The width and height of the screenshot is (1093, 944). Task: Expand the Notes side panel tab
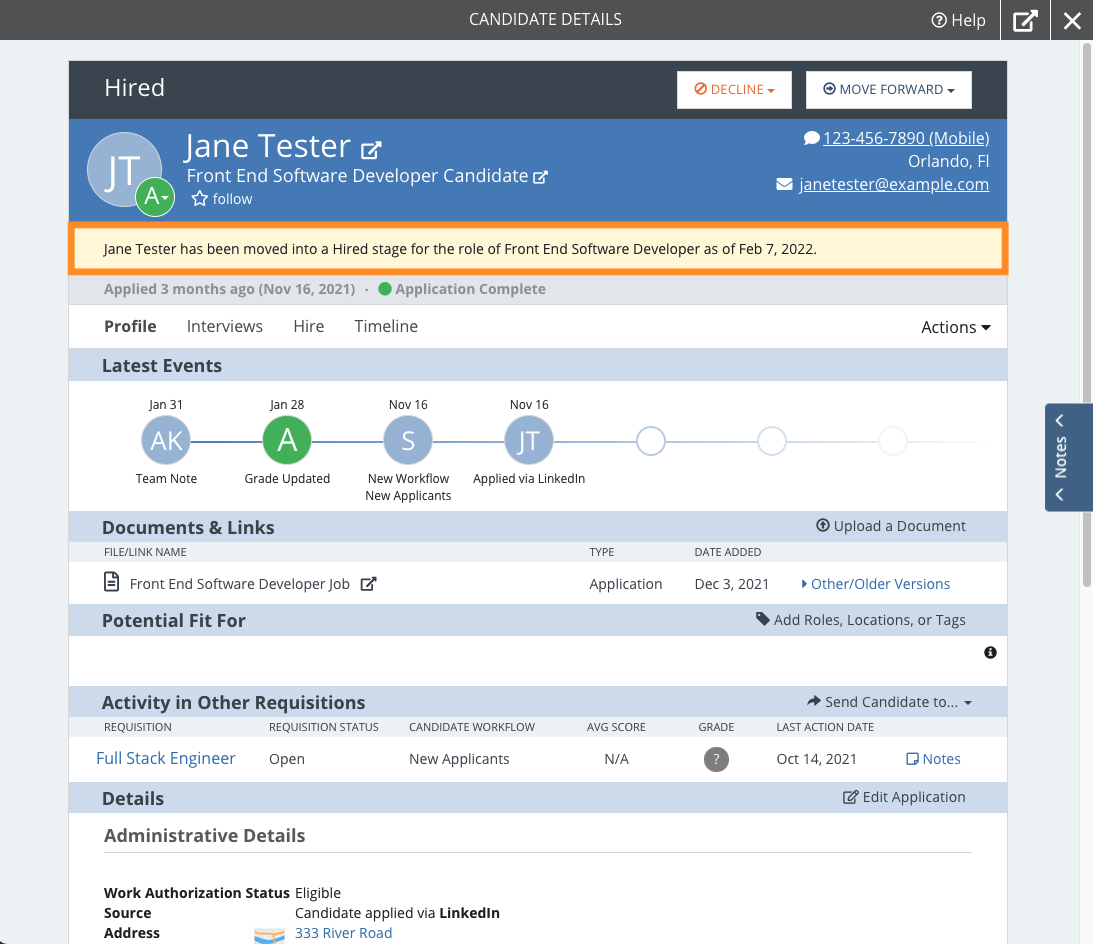click(x=1068, y=457)
